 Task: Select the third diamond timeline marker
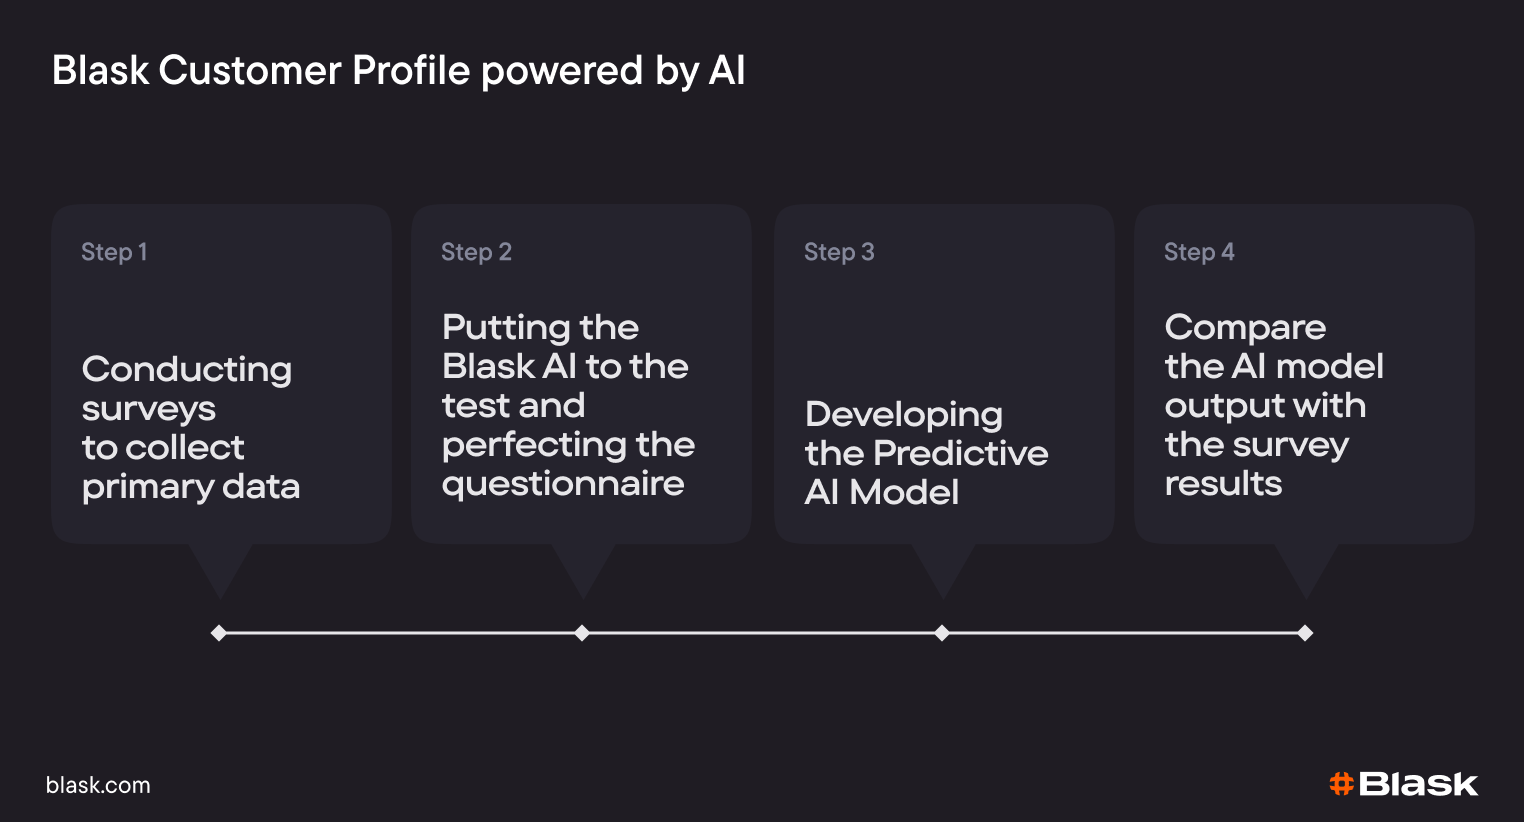click(x=942, y=633)
